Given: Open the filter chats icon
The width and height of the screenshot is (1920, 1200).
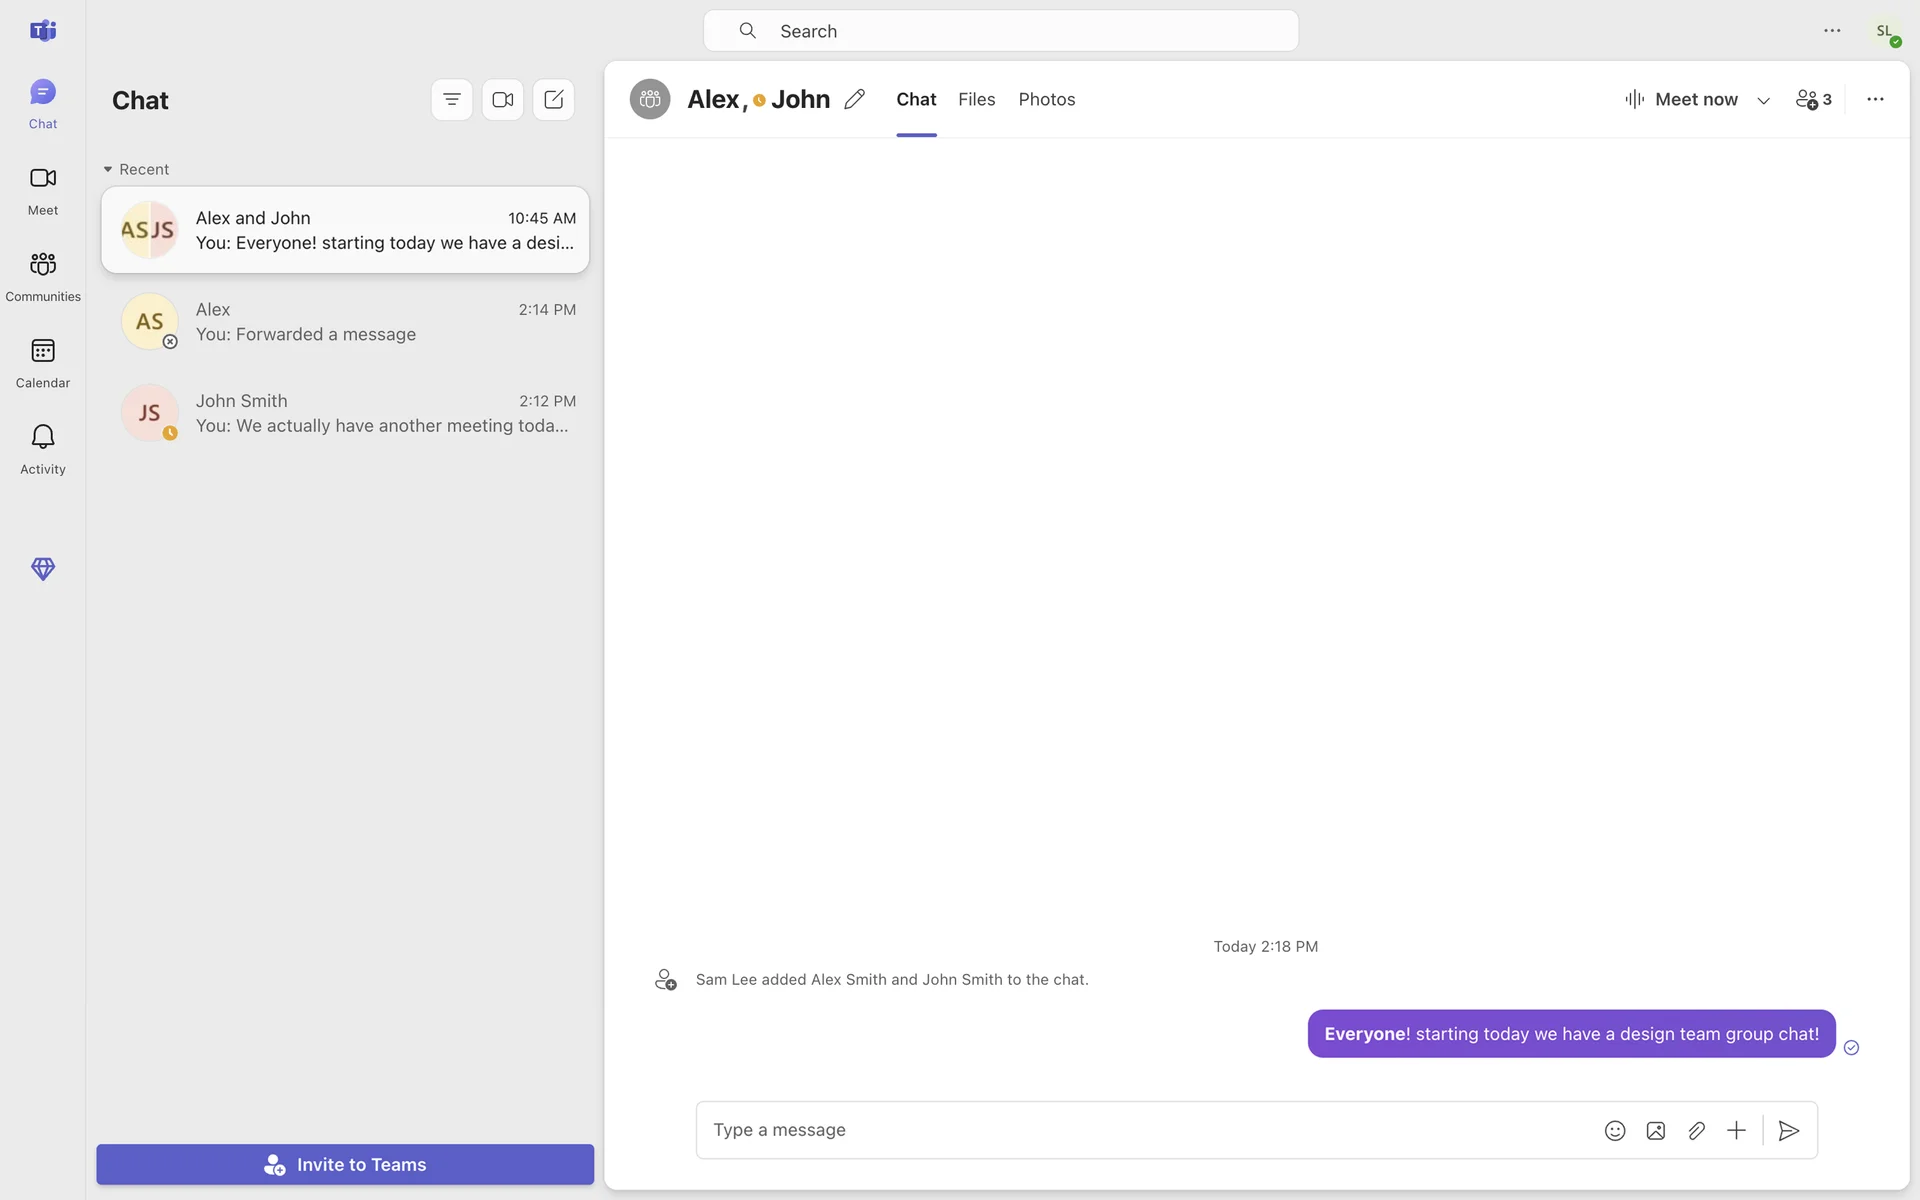Looking at the screenshot, I should [x=452, y=100].
